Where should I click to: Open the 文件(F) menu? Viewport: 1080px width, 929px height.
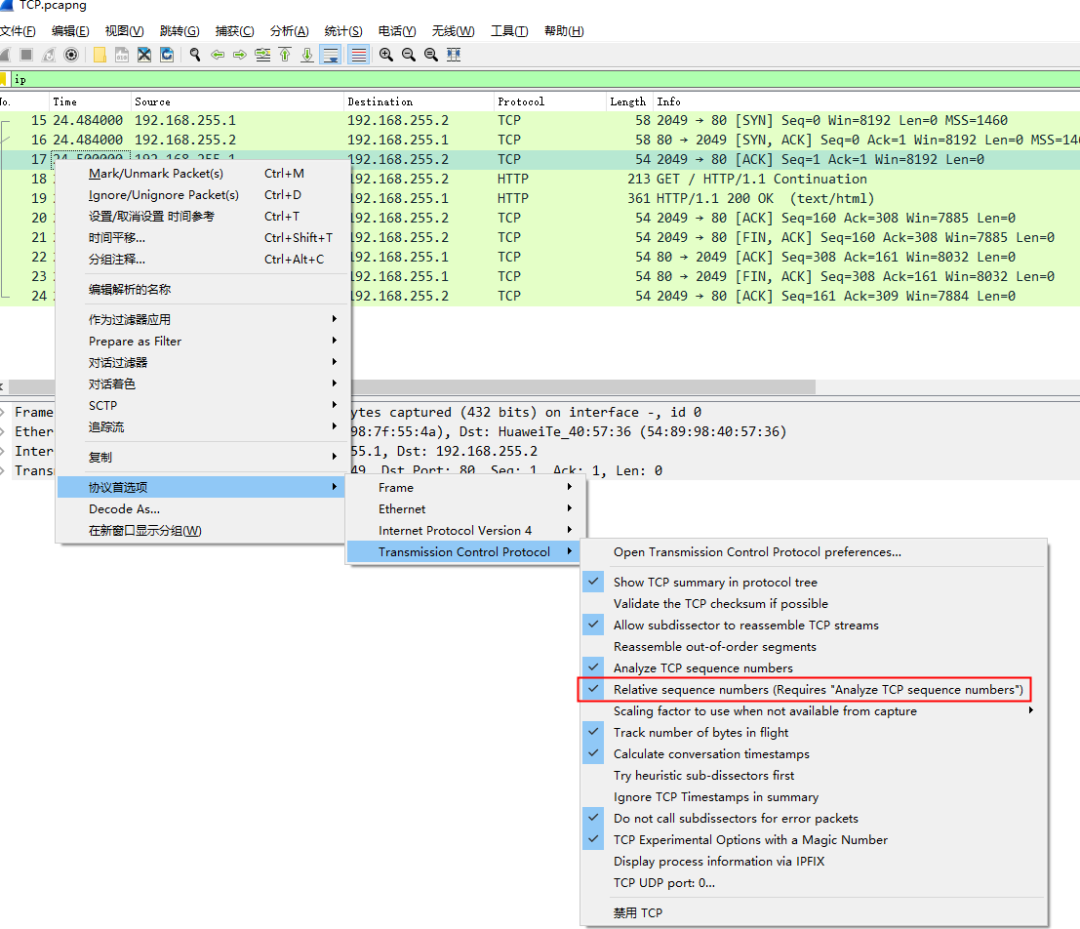tap(18, 31)
